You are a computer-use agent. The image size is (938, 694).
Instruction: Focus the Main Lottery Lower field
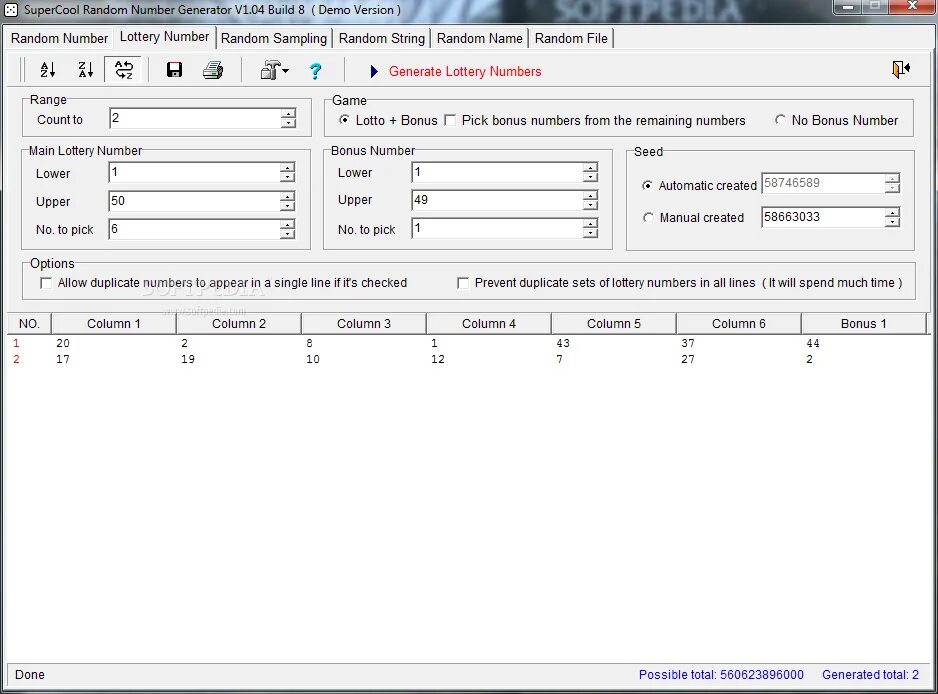[x=194, y=172]
